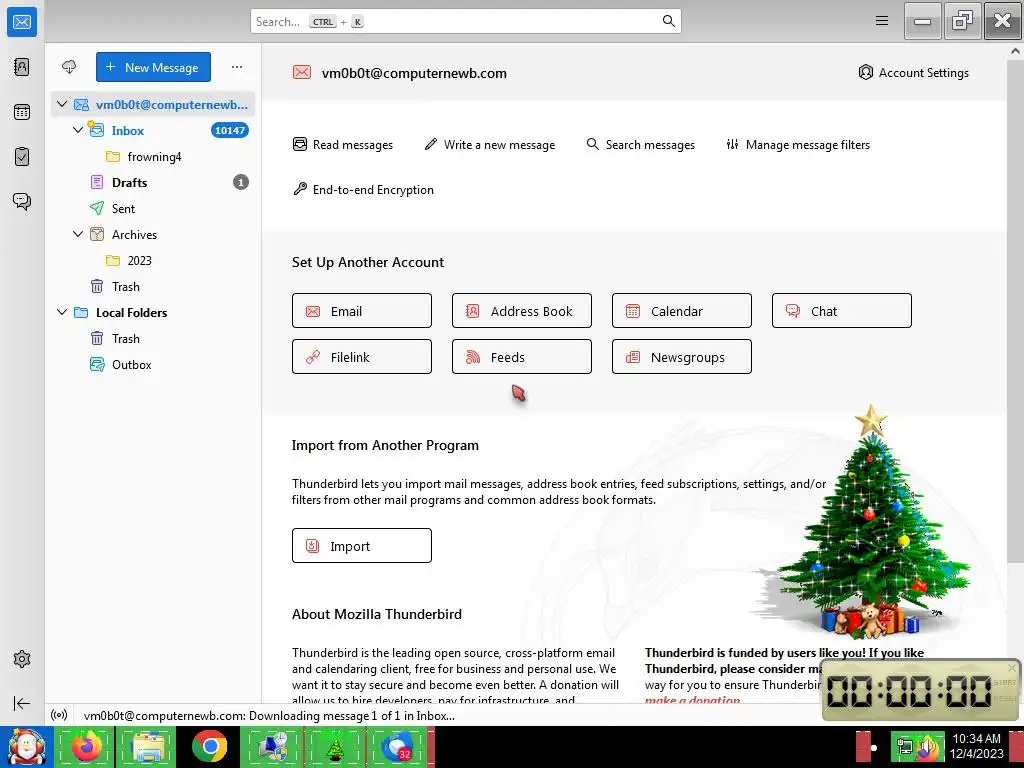Set up Feeds account
Screen dimensions: 1024x768
pyautogui.click(x=522, y=357)
